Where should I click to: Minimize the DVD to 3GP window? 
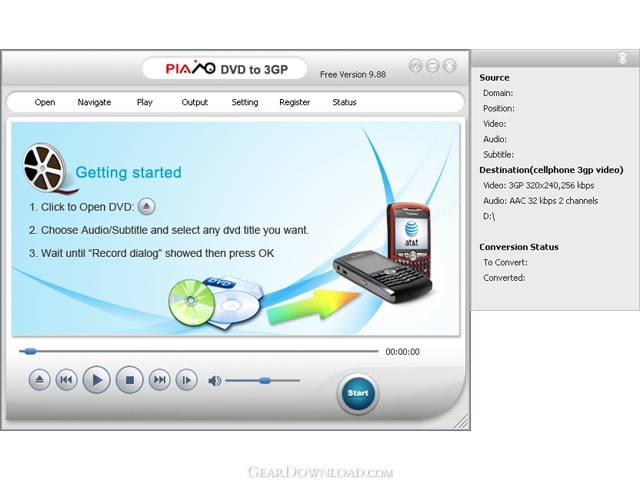433,66
